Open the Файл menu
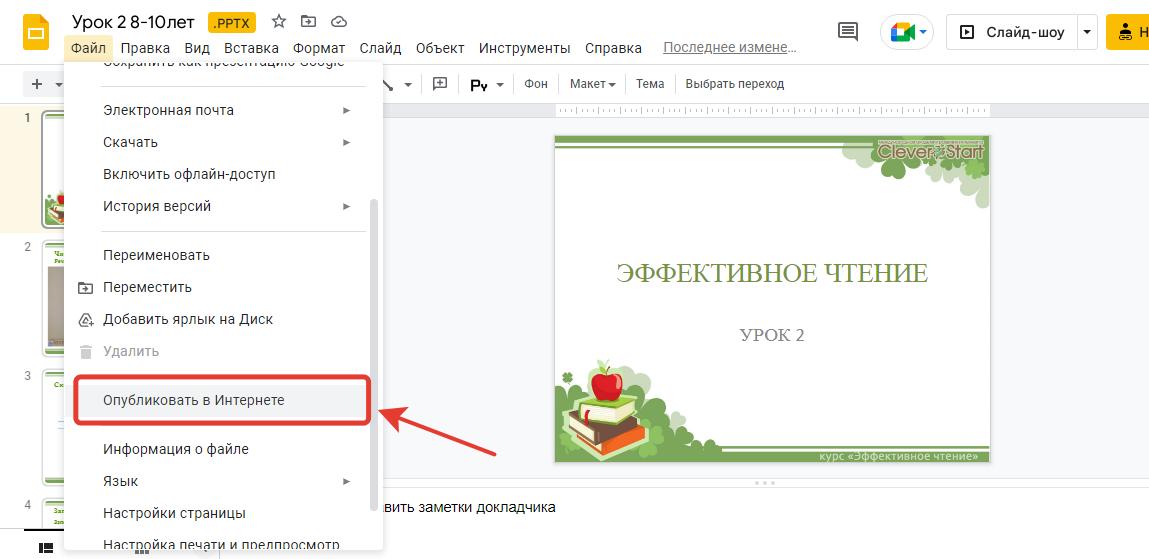The image size is (1149, 559). click(89, 48)
